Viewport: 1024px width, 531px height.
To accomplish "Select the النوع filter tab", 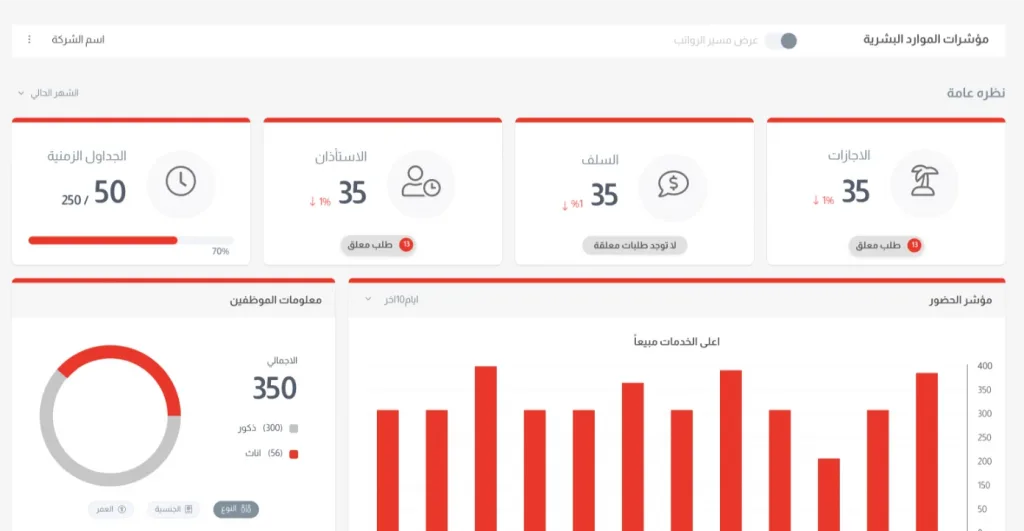I will pos(236,509).
